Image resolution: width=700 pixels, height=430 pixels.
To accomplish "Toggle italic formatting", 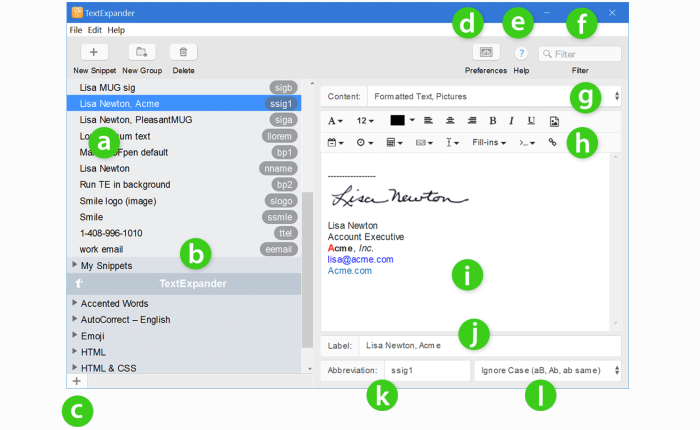I will tap(512, 121).
